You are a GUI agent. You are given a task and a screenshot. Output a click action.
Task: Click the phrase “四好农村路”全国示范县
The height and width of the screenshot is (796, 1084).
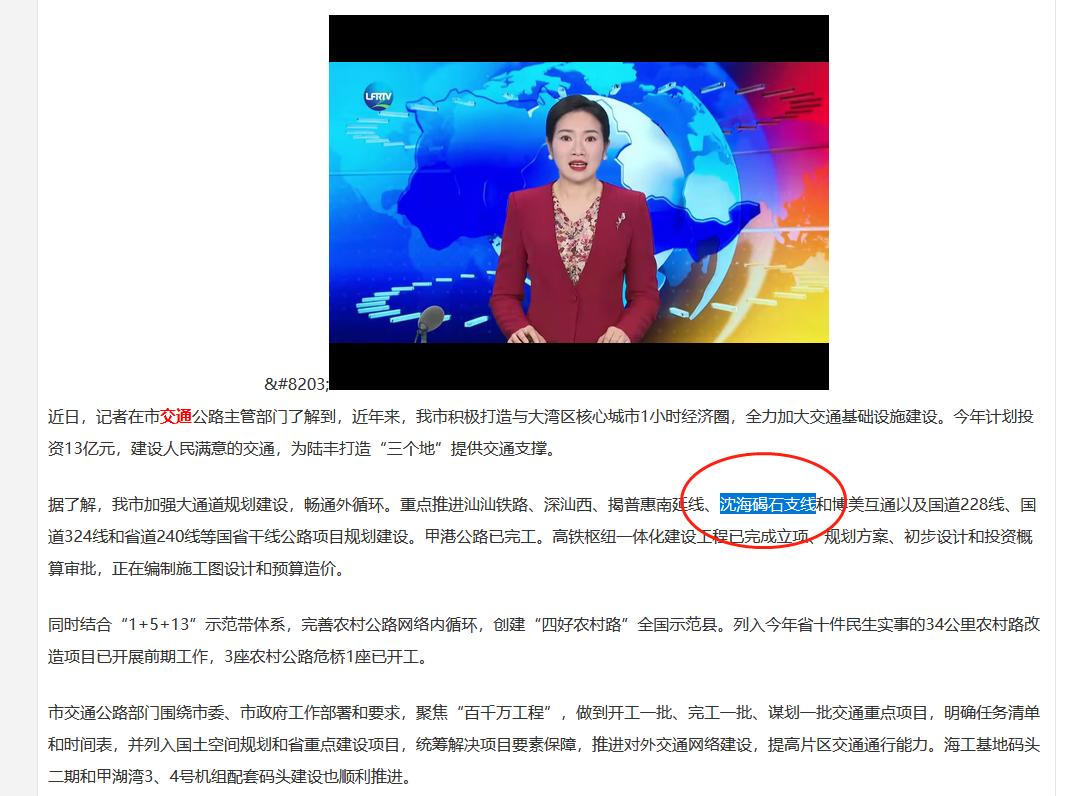(x=624, y=624)
